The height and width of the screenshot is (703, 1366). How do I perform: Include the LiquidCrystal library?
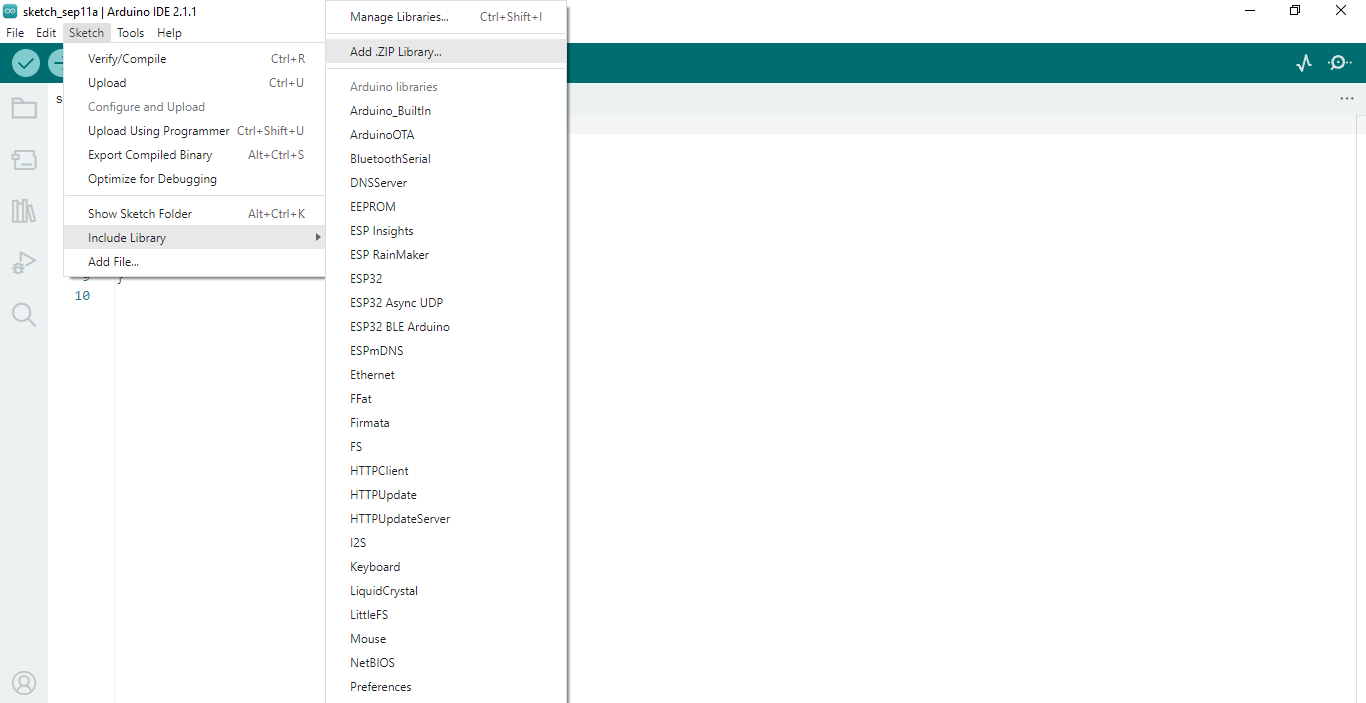coord(383,590)
